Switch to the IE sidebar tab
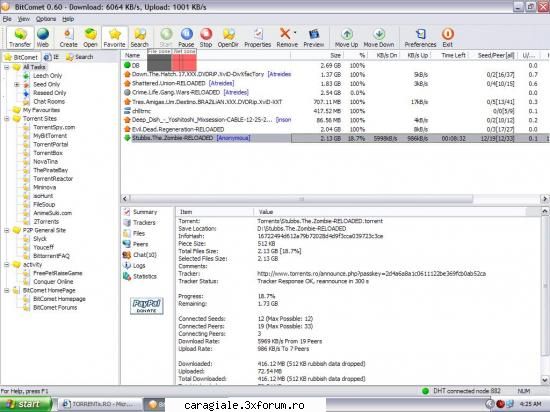 tap(52, 57)
